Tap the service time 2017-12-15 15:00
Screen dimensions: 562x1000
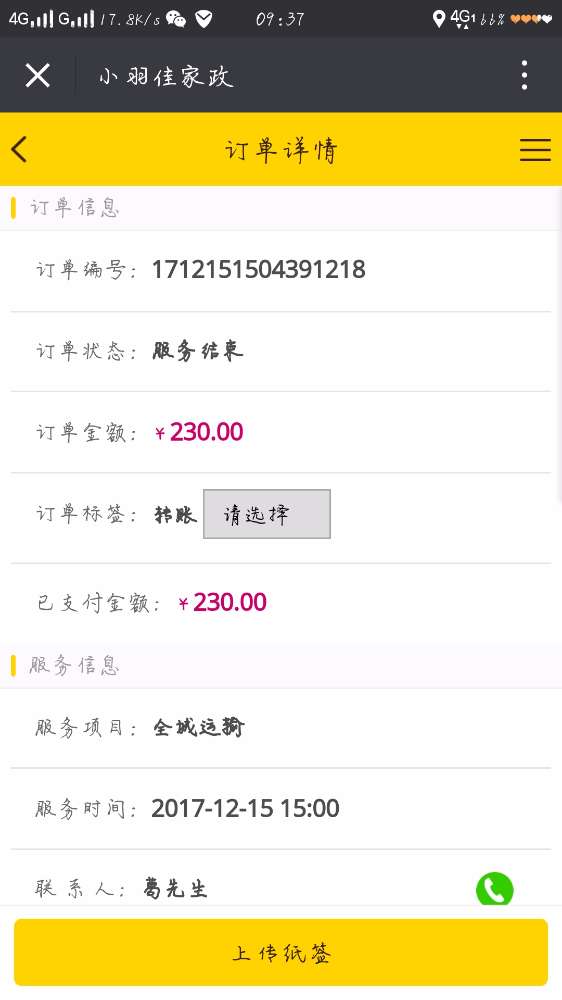(x=245, y=809)
